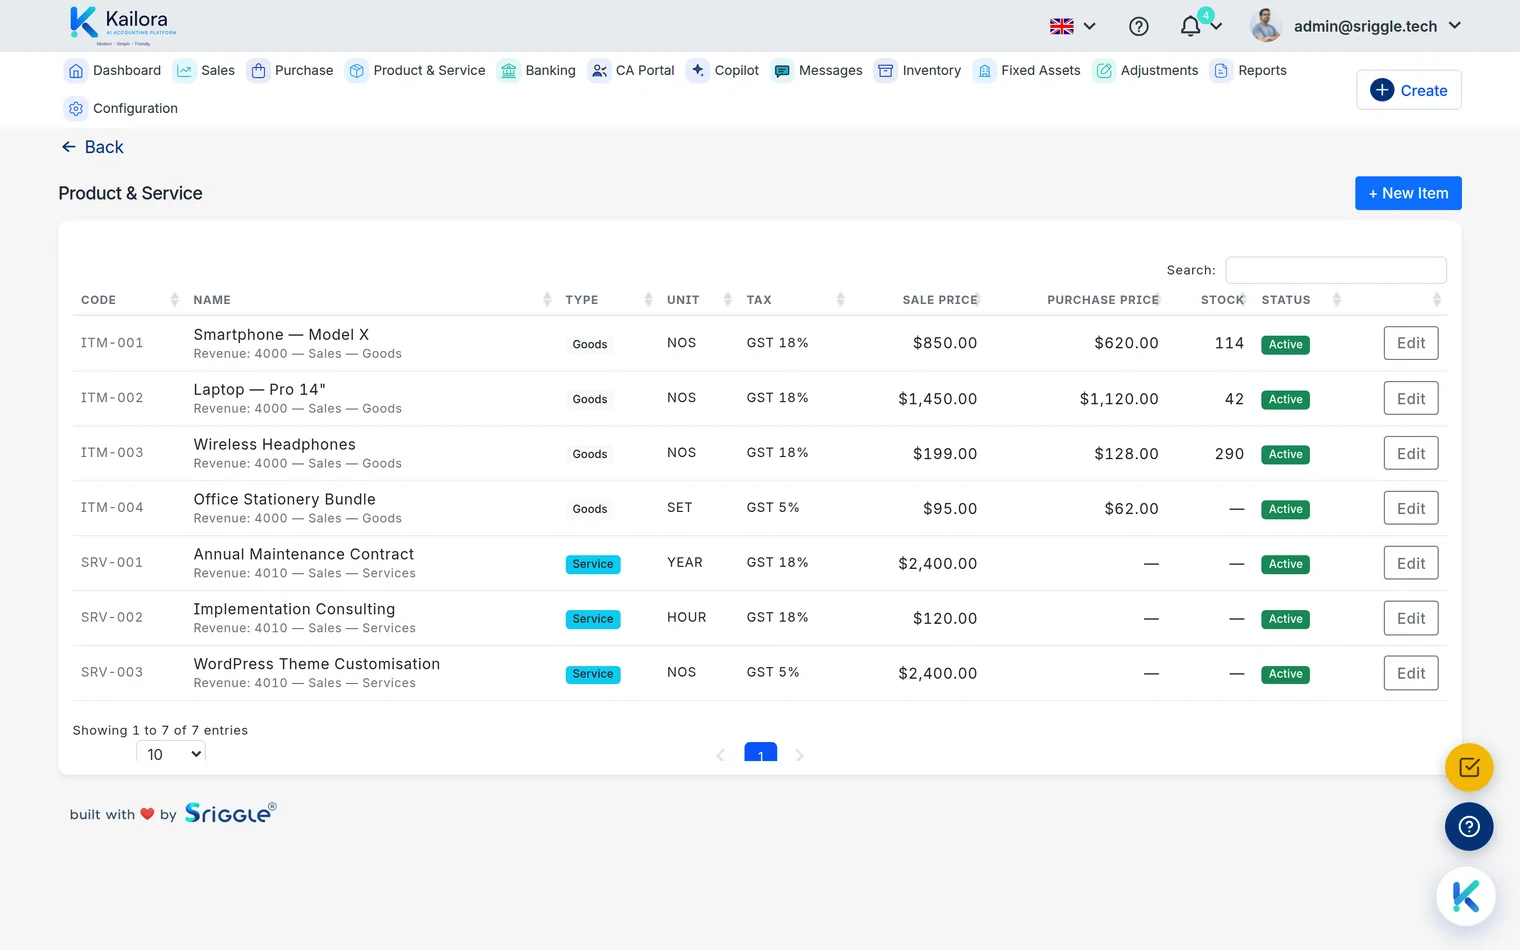Go to Reports menu item
This screenshot has width=1520, height=950.
click(x=1249, y=71)
